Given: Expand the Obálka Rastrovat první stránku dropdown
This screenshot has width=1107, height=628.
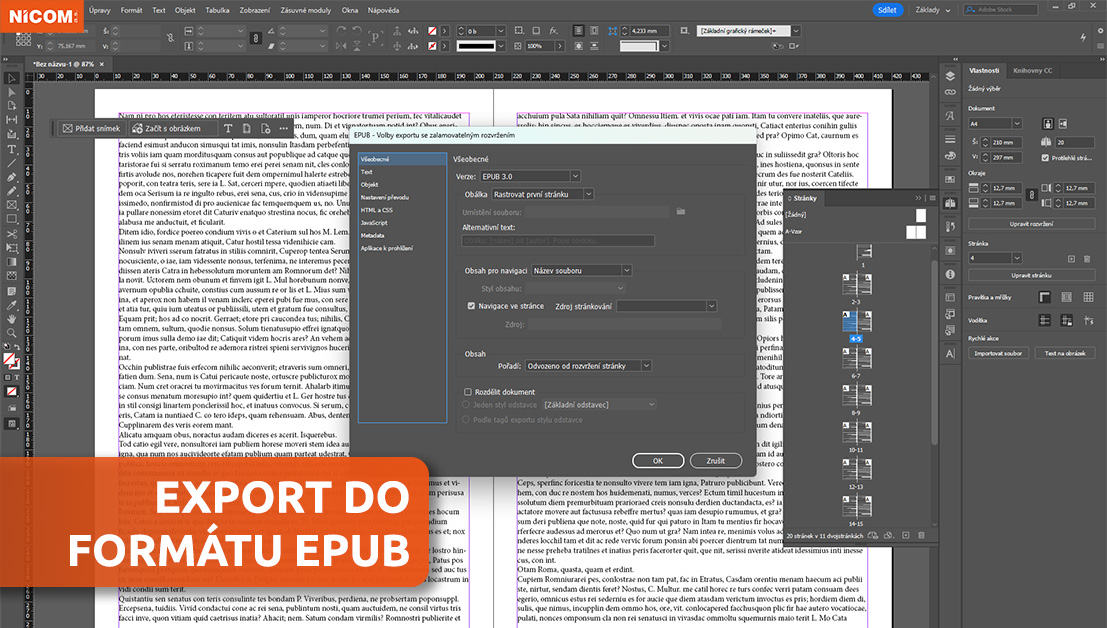Looking at the screenshot, I should click(543, 194).
